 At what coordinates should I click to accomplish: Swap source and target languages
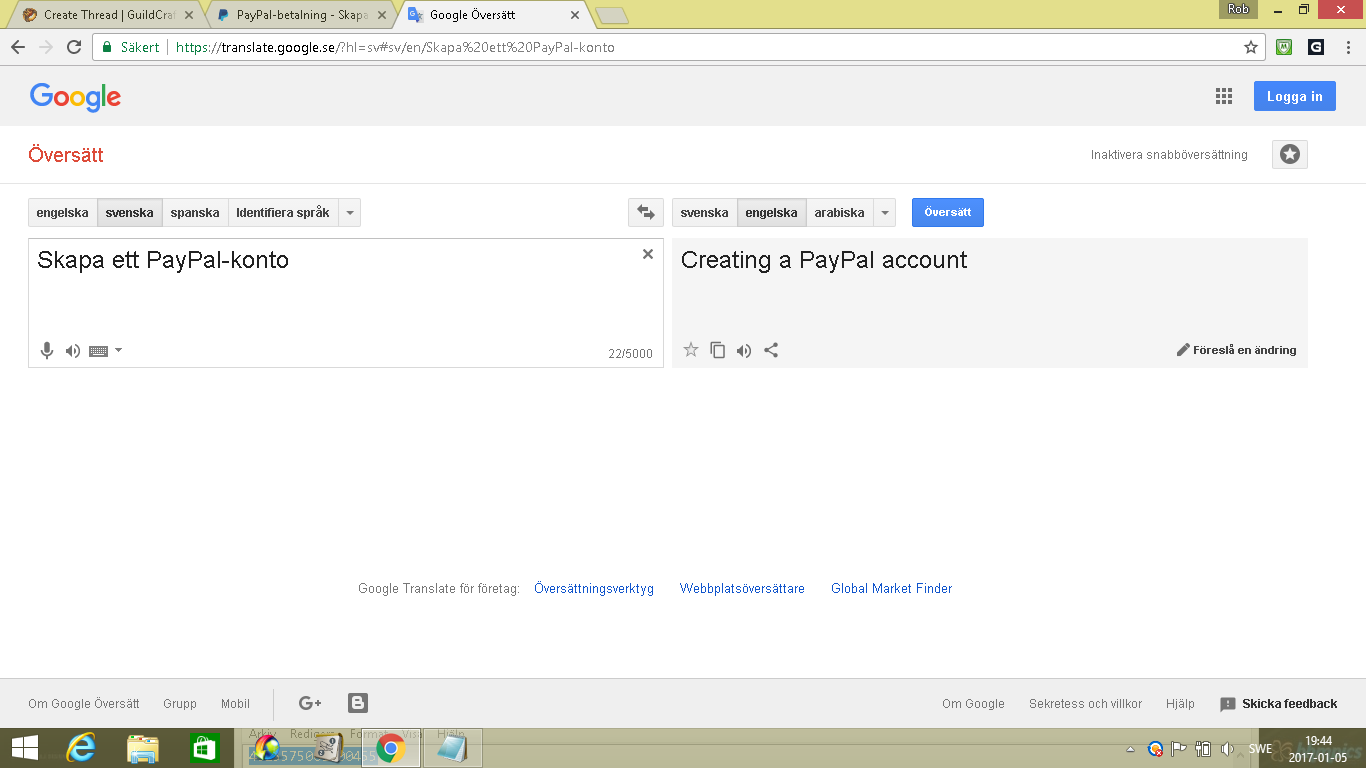click(x=646, y=212)
